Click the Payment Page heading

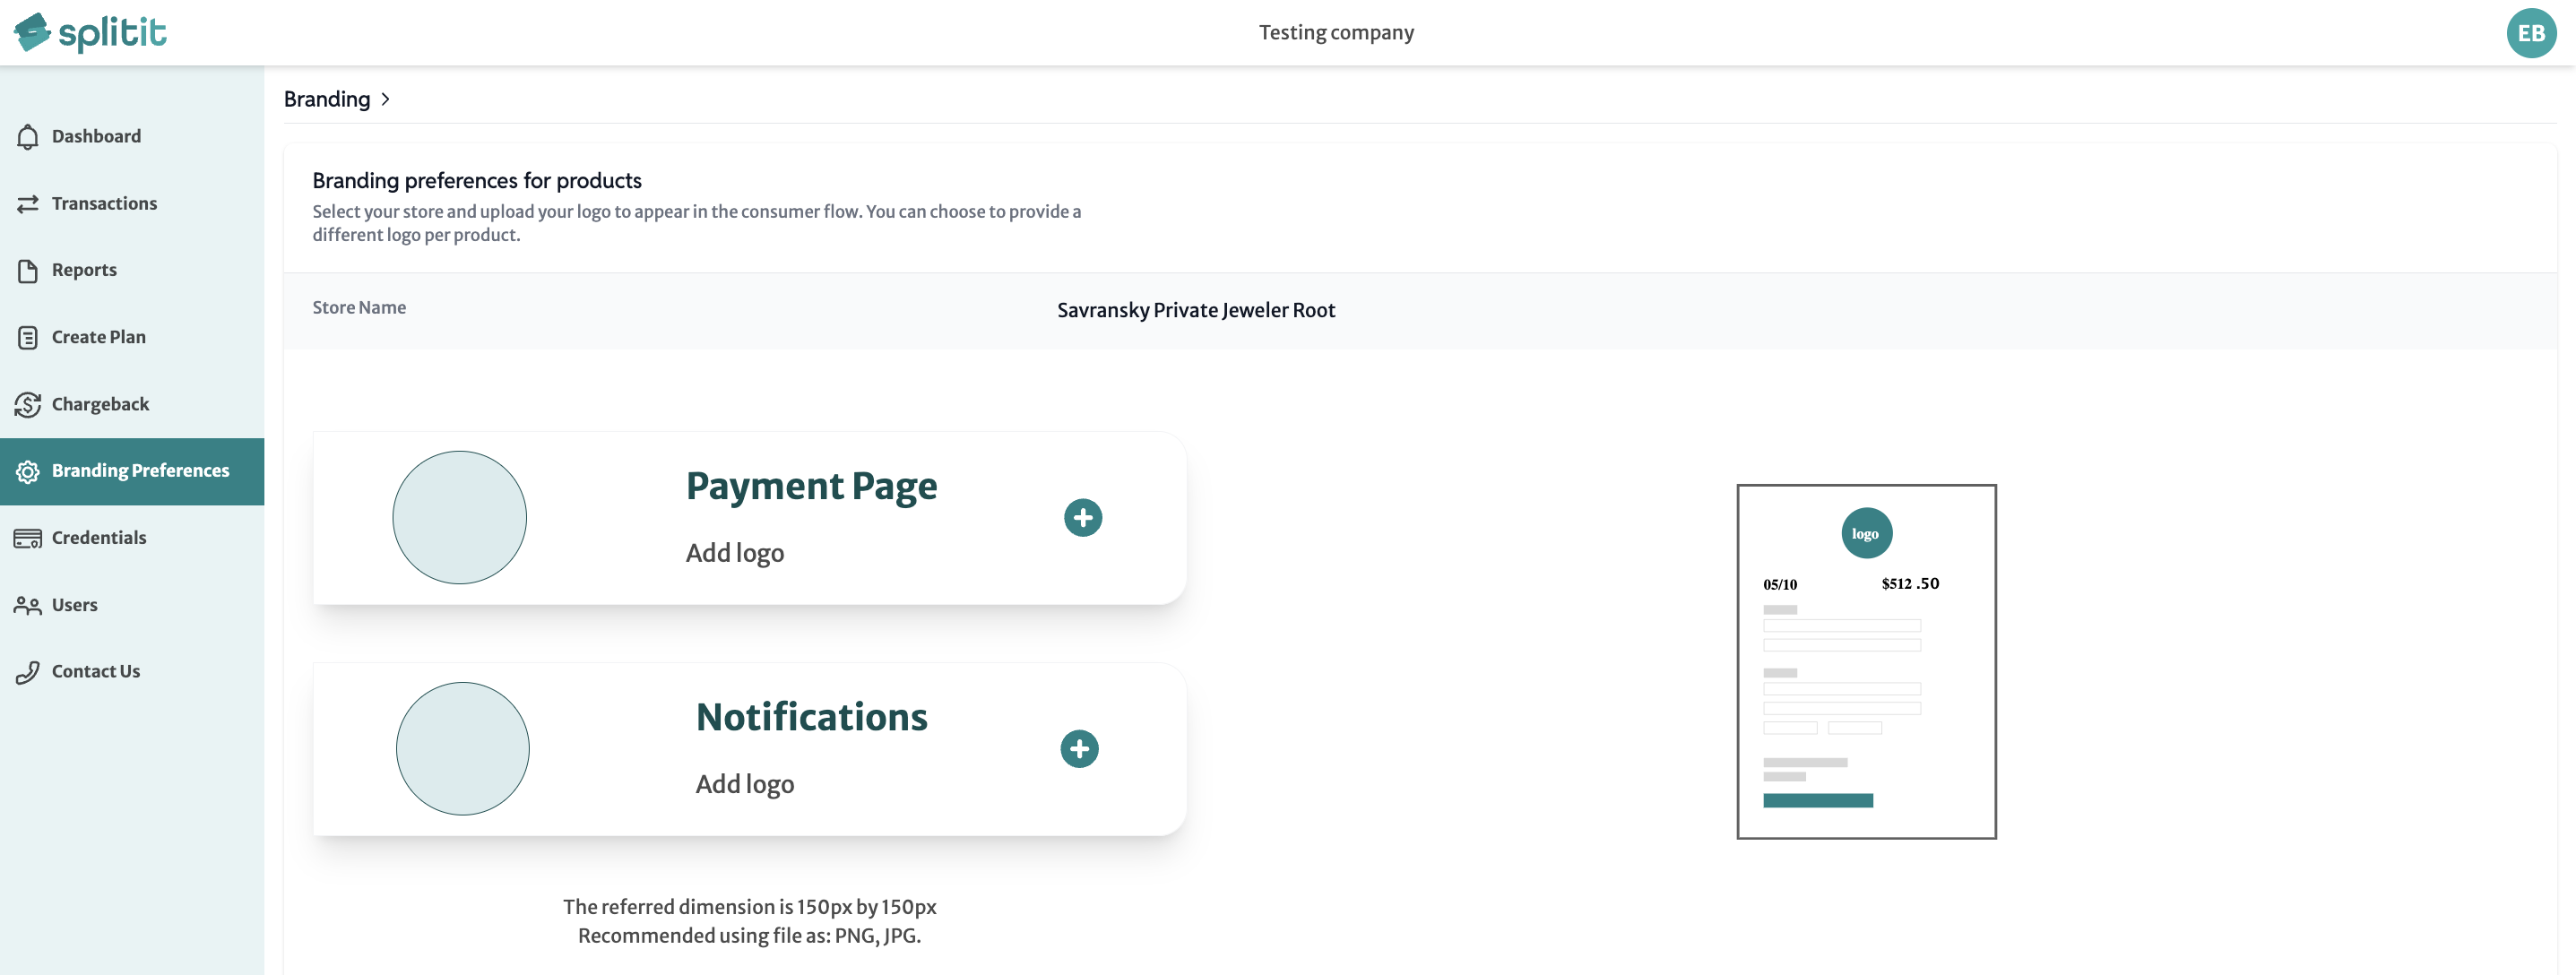[811, 487]
